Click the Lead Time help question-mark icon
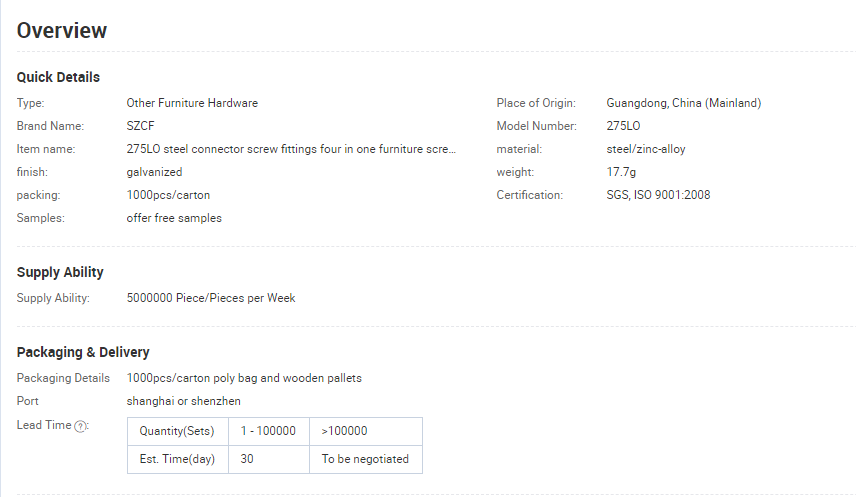This screenshot has height=497, width=856. click(x=80, y=426)
